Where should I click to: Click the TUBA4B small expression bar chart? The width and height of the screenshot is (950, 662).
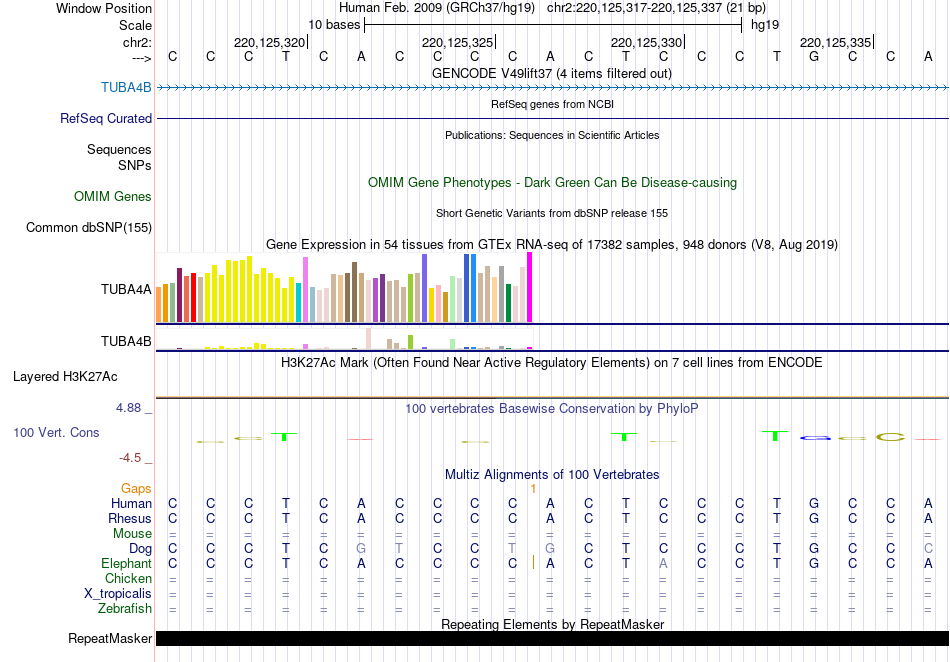click(344, 339)
